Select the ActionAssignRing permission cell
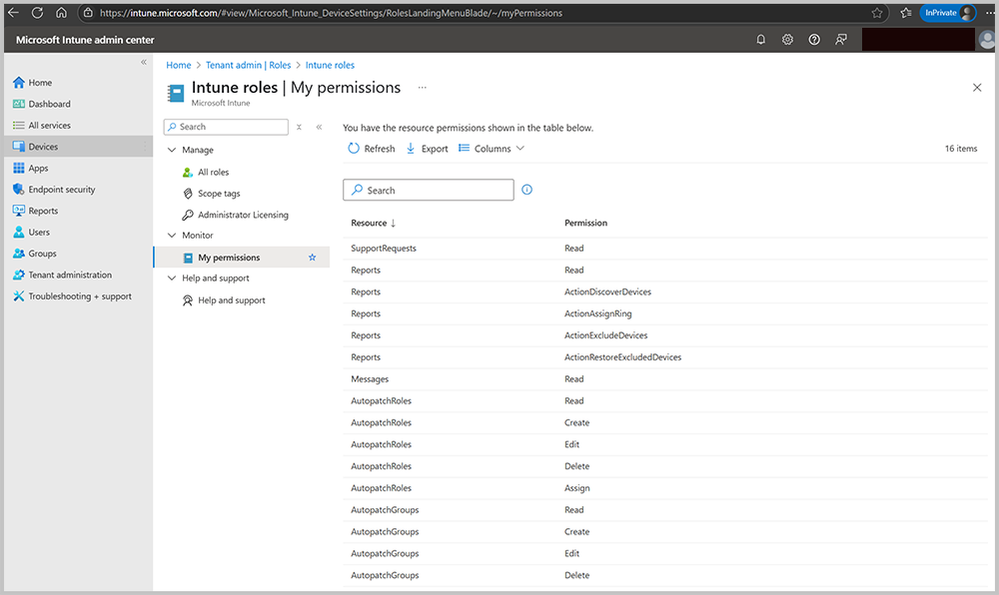Image resolution: width=999 pixels, height=595 pixels. point(598,313)
